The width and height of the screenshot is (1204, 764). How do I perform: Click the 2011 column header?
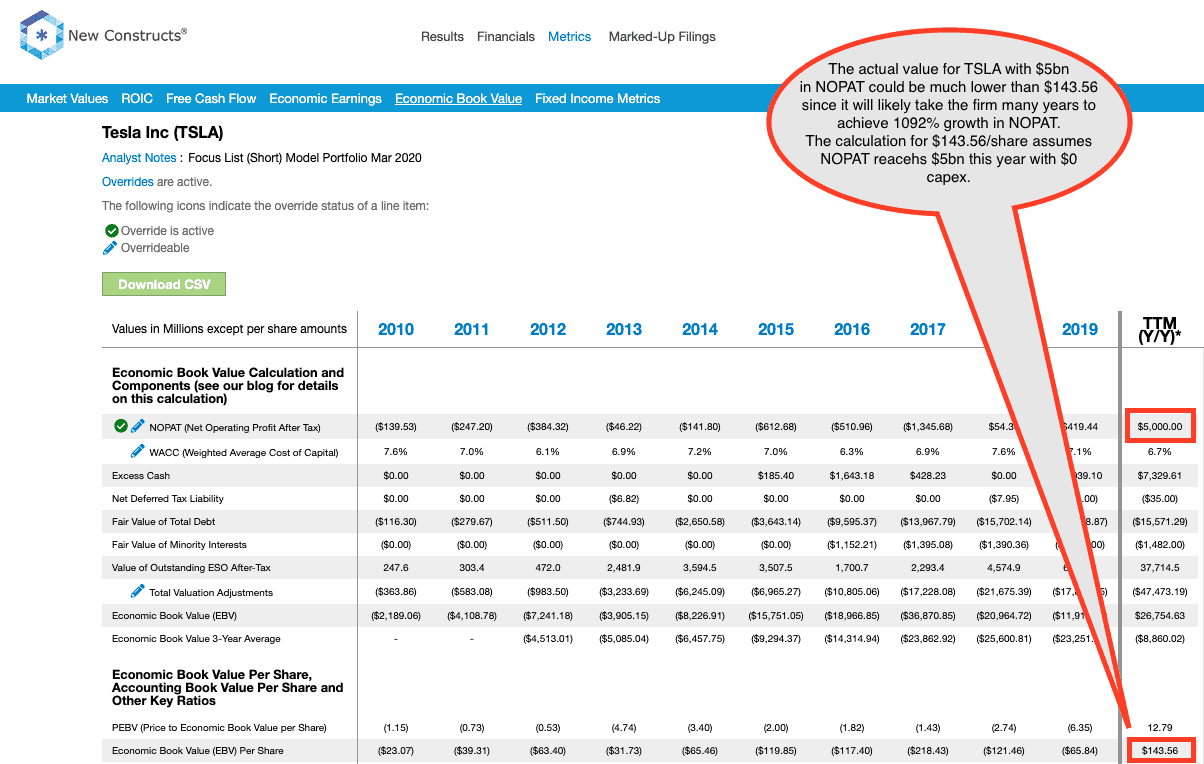(x=472, y=329)
